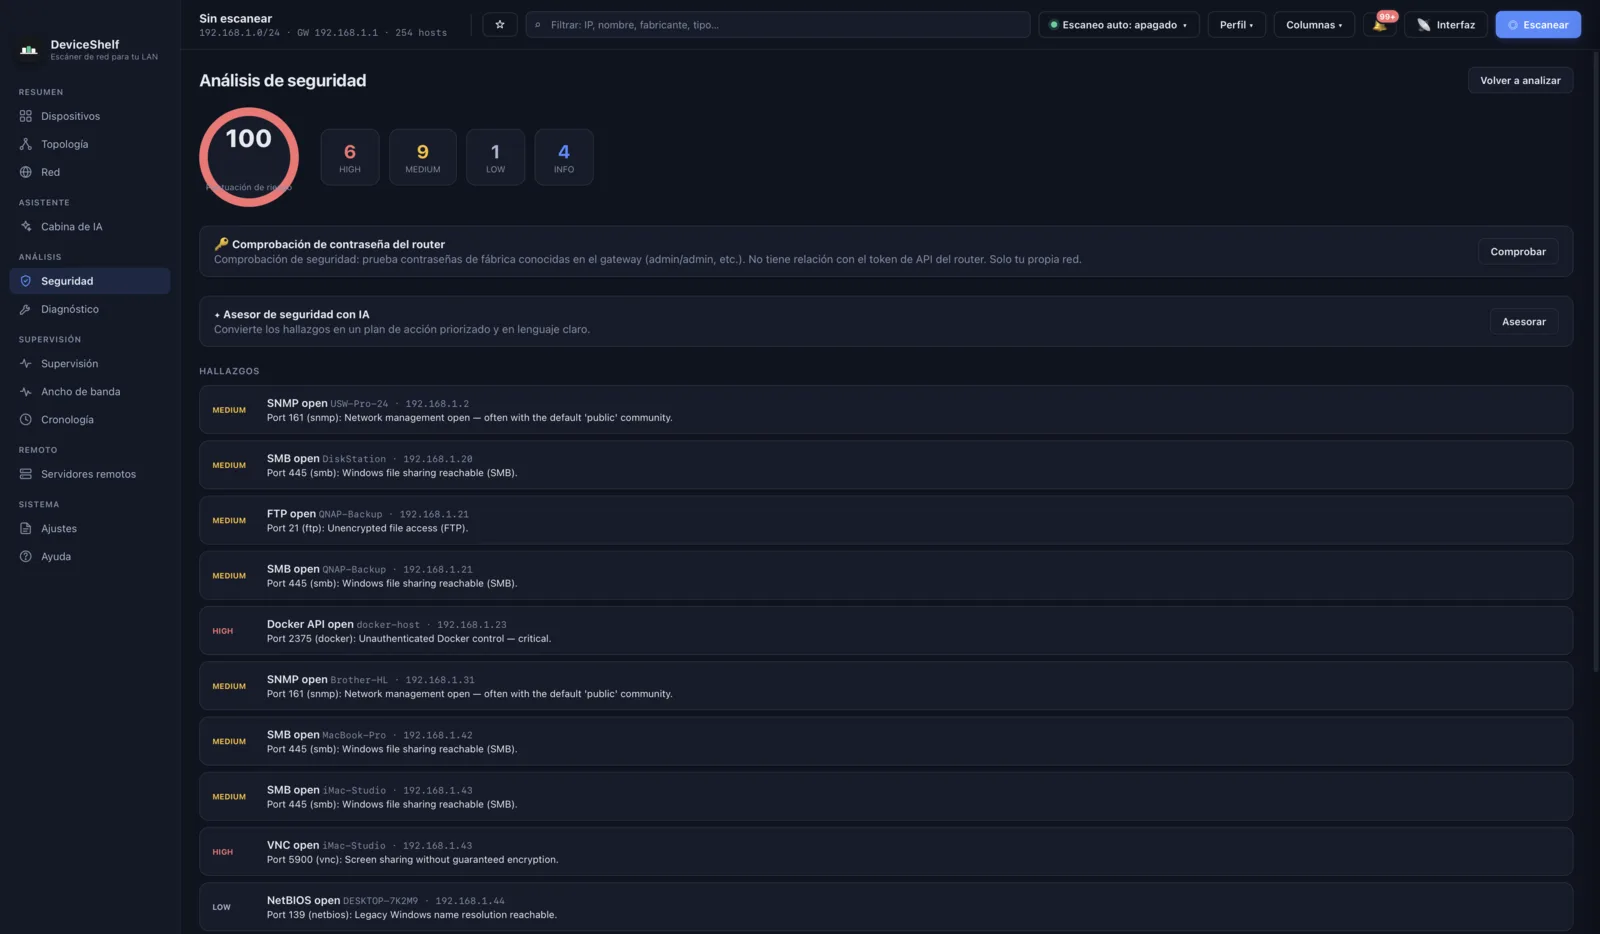Click the key icon beside router password check
Viewport: 1600px width, 934px height.
pyautogui.click(x=221, y=244)
